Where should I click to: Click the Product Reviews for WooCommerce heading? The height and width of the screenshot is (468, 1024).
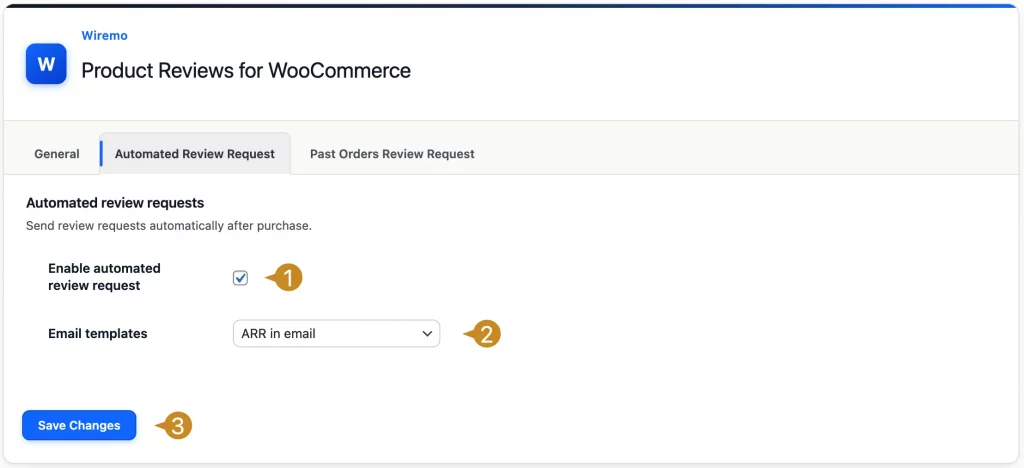[246, 70]
